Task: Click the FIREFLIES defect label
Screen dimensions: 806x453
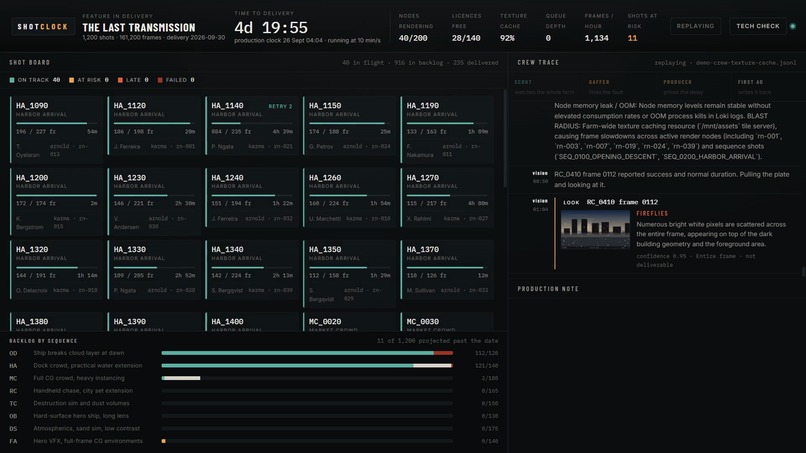Action: [652, 213]
